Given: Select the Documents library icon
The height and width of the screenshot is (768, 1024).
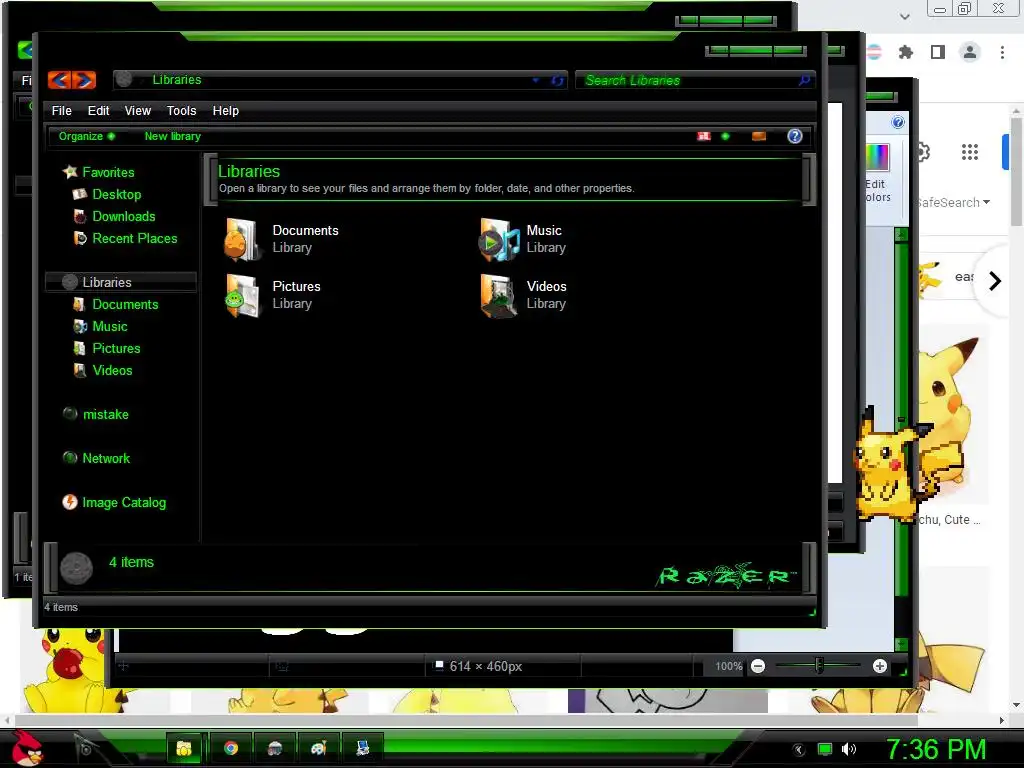Looking at the screenshot, I should coord(242,239).
